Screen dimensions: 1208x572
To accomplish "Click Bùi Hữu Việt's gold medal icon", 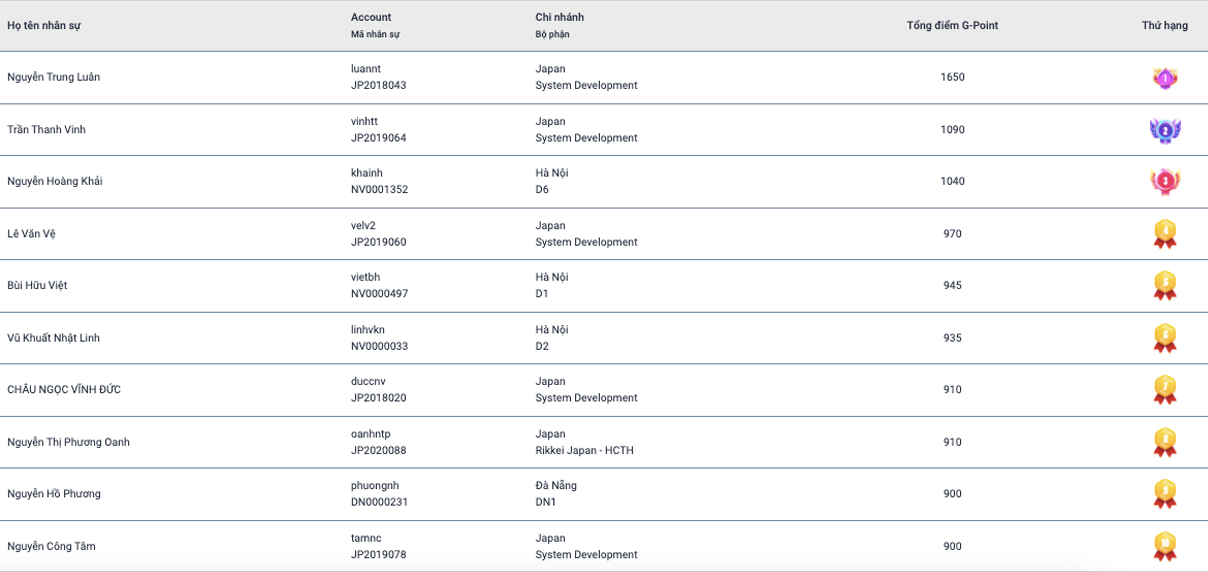I will pyautogui.click(x=1165, y=286).
